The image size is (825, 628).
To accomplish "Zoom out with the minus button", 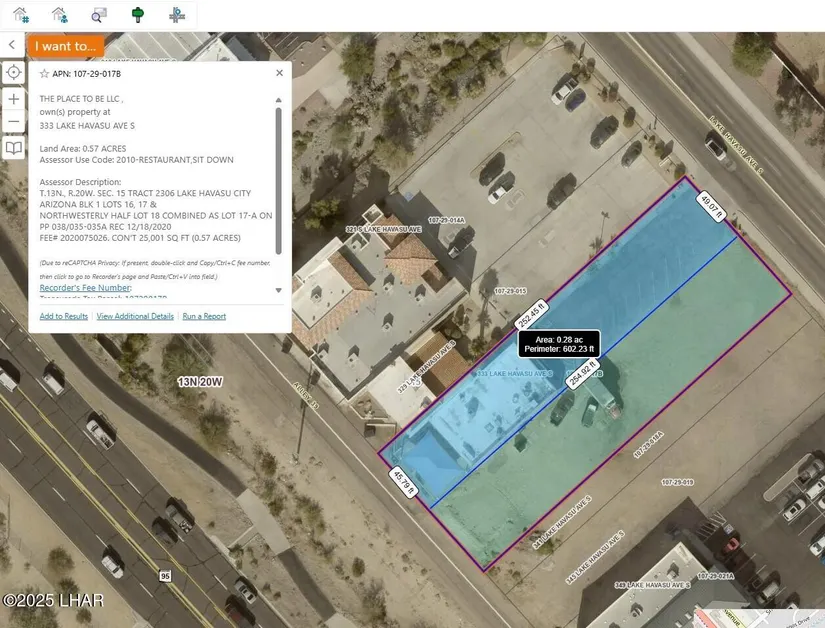I will 13,123.
